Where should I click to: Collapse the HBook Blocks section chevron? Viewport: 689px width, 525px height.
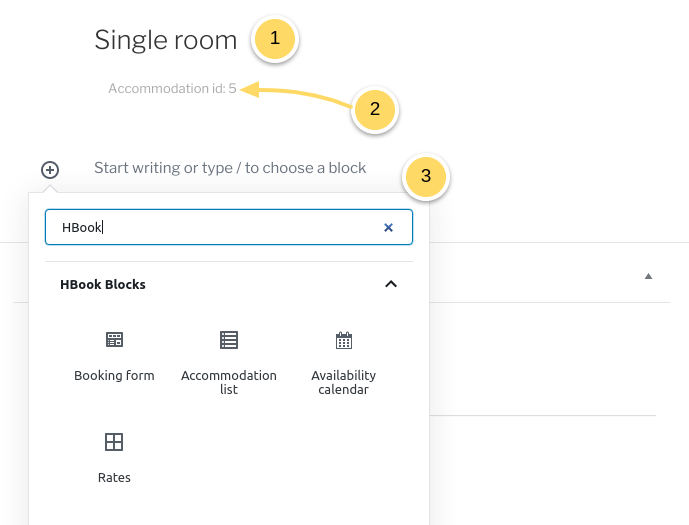tap(391, 284)
